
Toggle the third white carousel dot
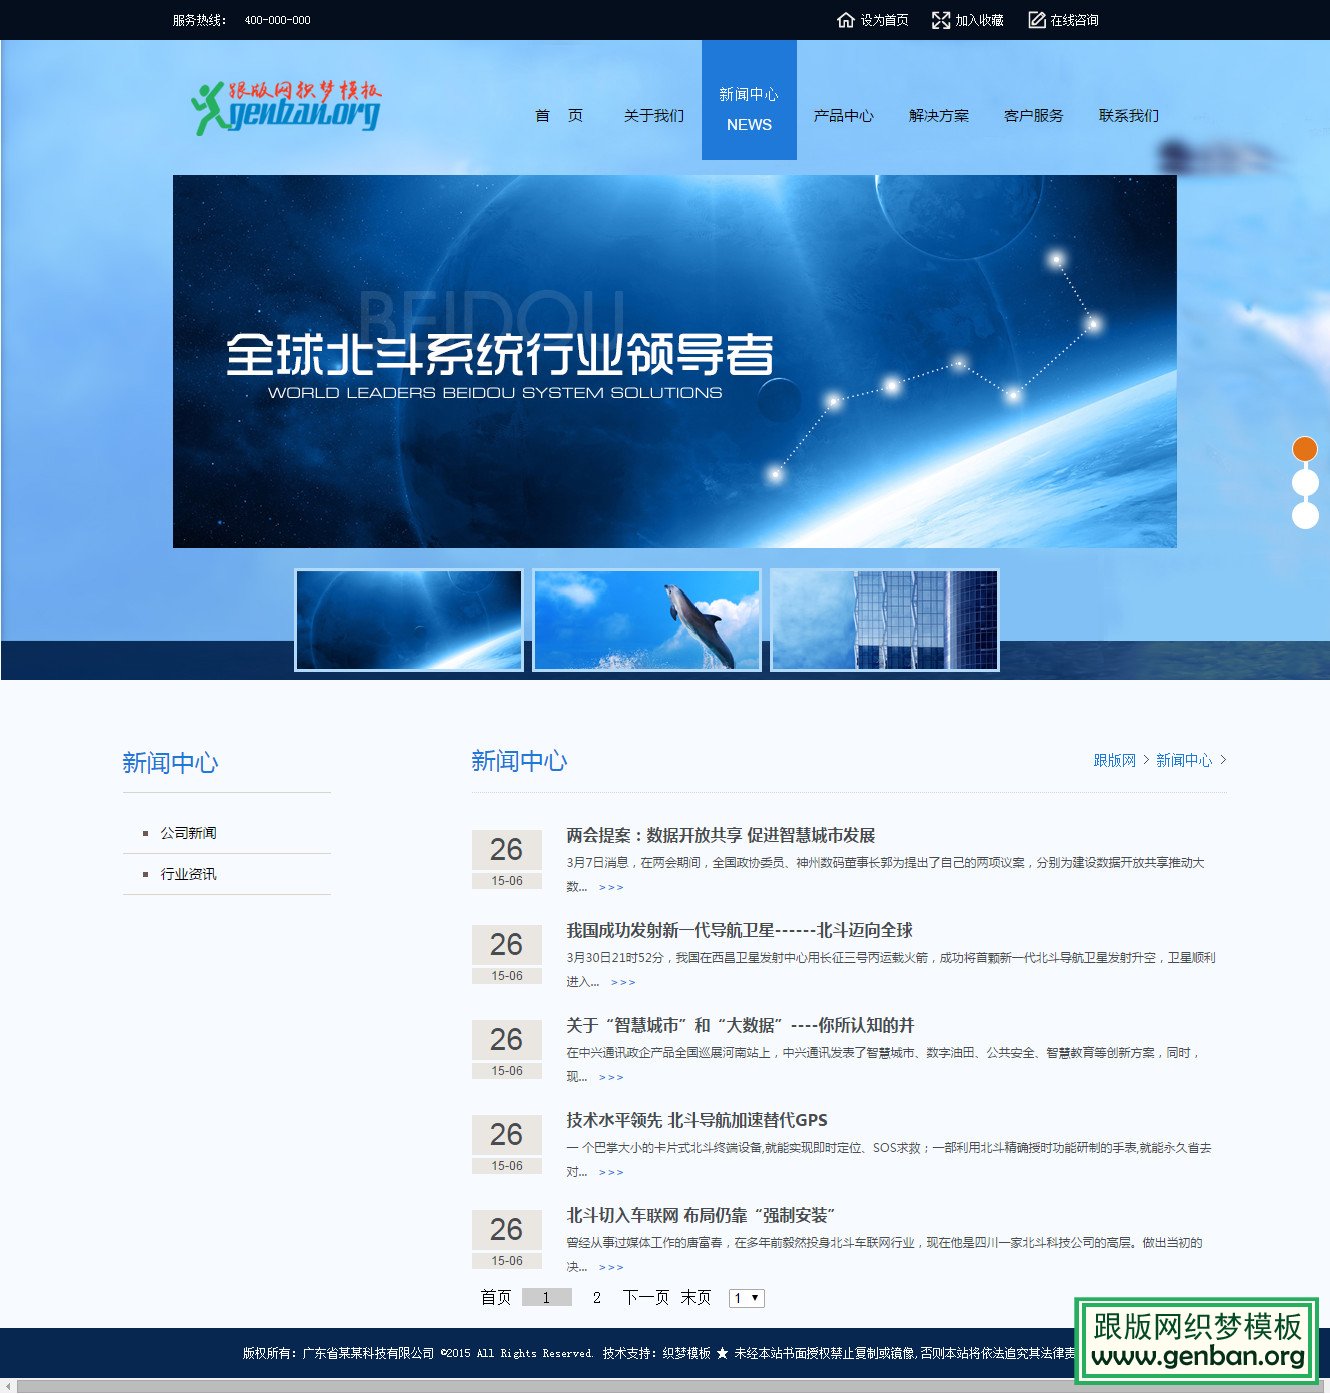click(1303, 514)
